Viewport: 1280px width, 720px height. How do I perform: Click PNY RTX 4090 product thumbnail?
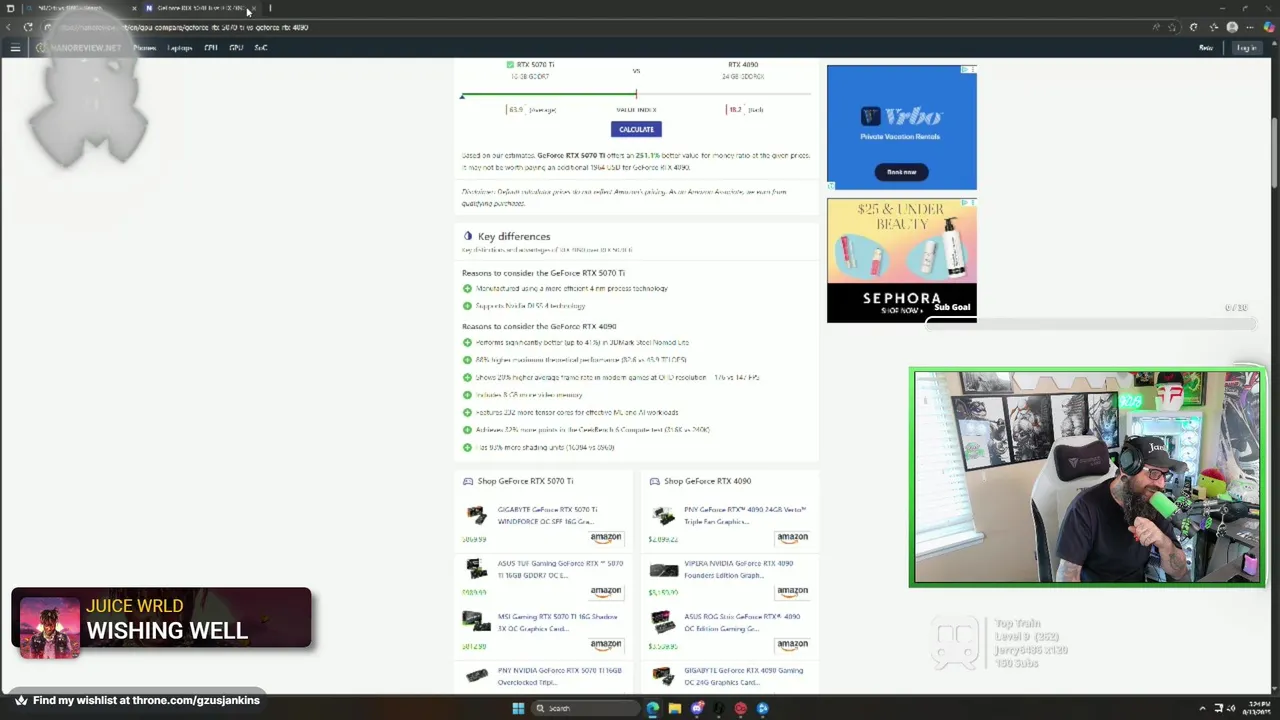tap(664, 515)
